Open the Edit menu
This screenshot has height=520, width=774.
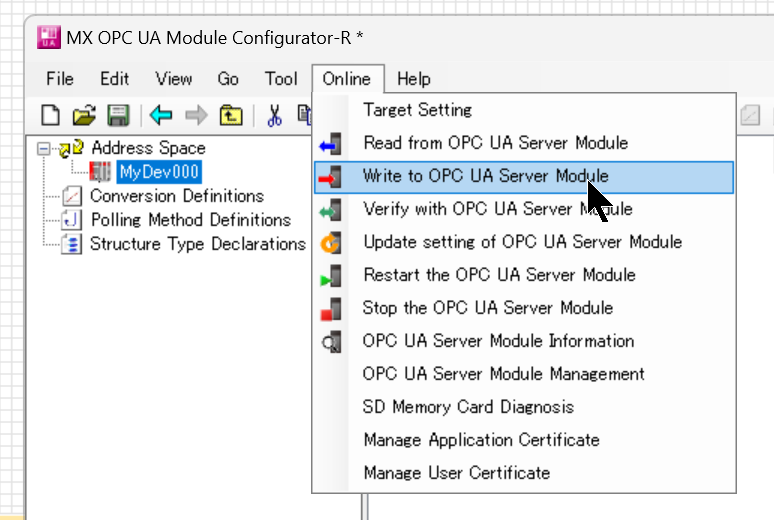[x=115, y=79]
